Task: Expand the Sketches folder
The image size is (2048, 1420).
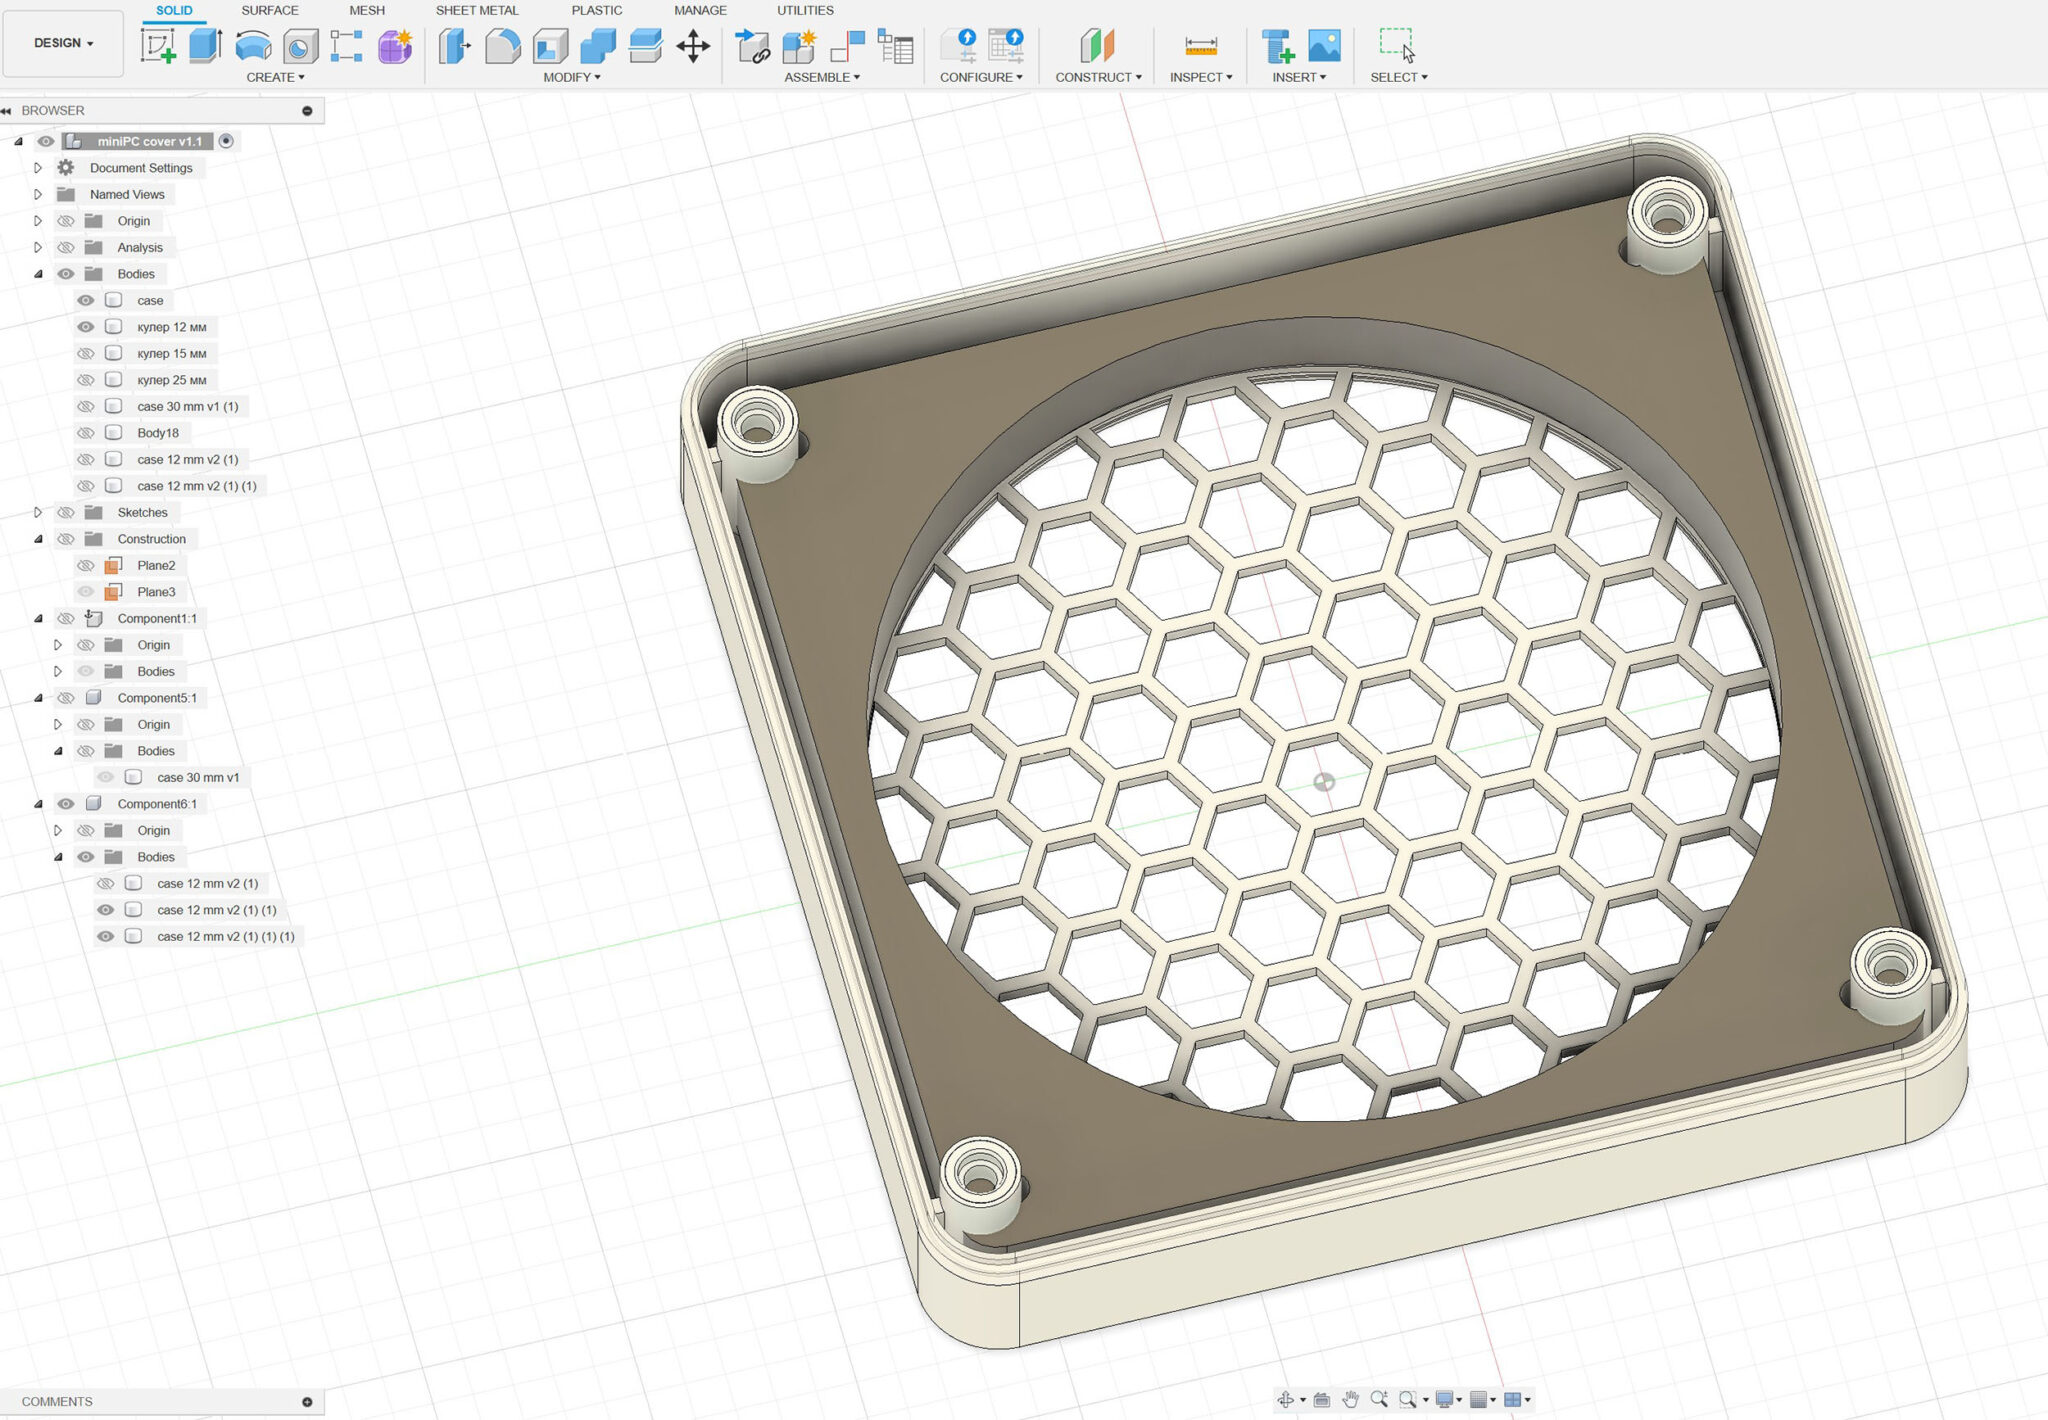Action: [38, 512]
